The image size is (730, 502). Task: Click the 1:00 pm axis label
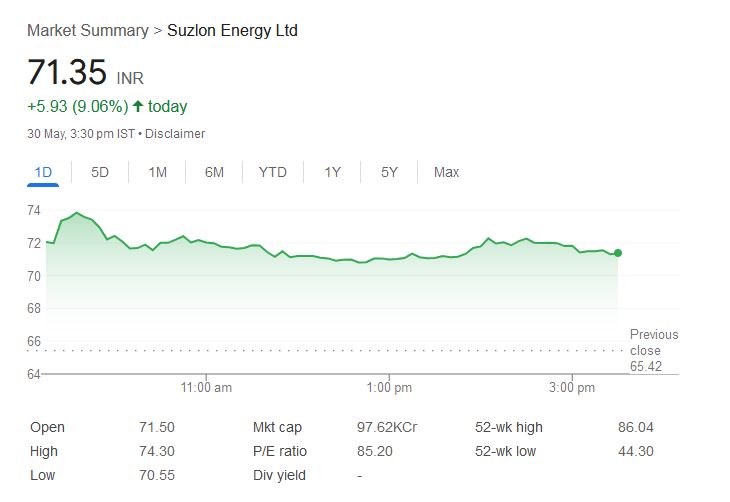[389, 387]
